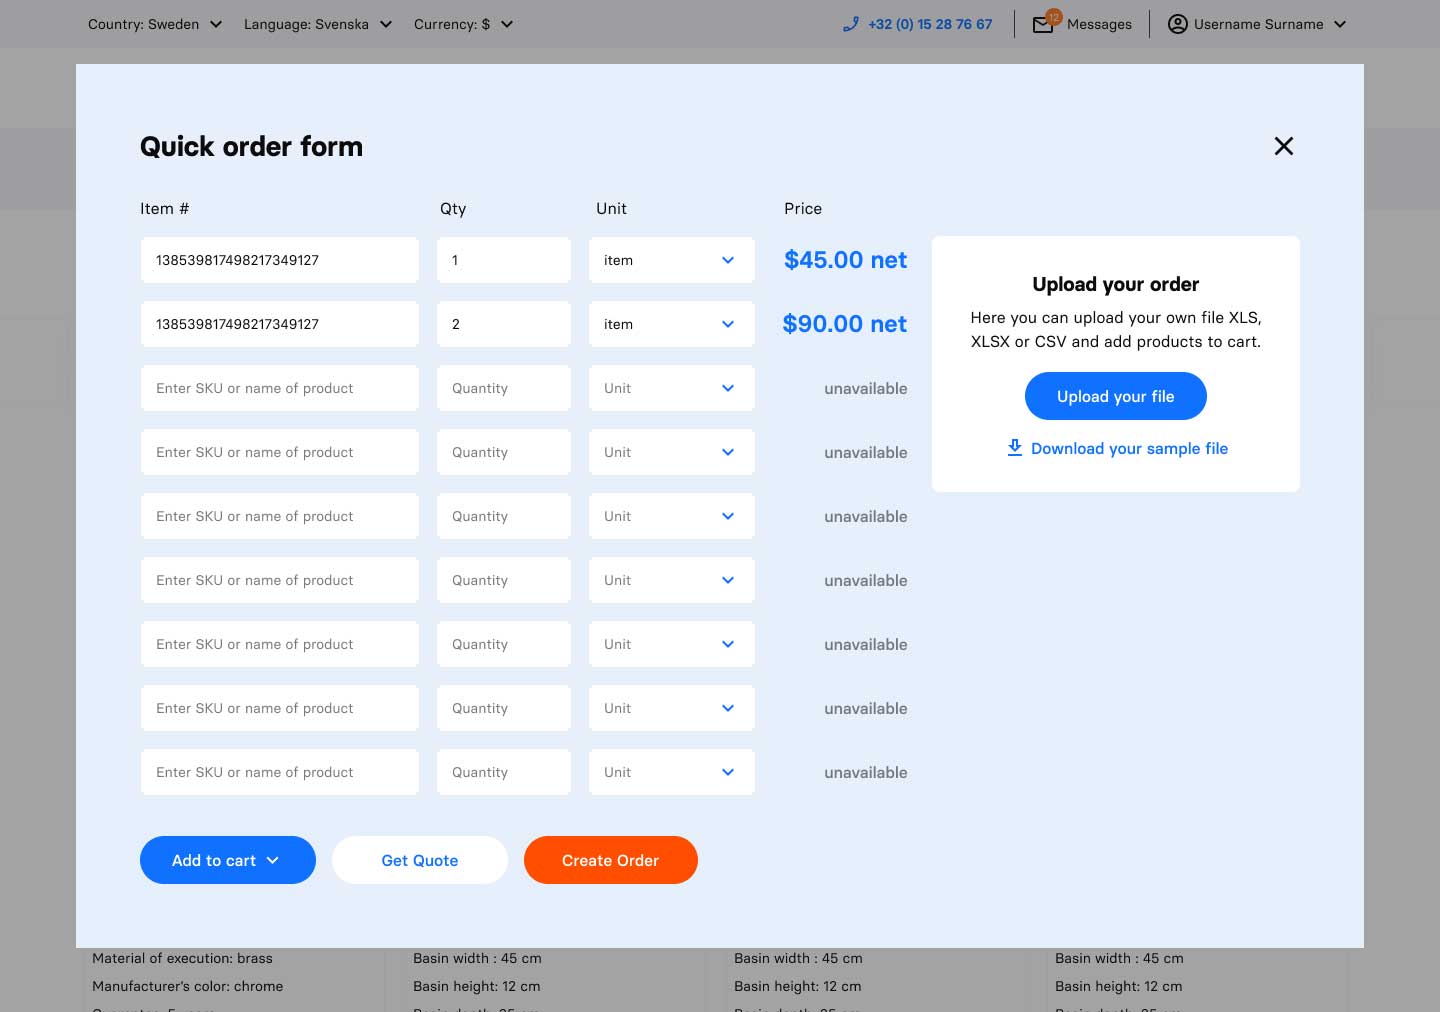Click the phone icon beside +32 number
Image resolution: width=1440 pixels, height=1012 pixels.
pyautogui.click(x=851, y=24)
